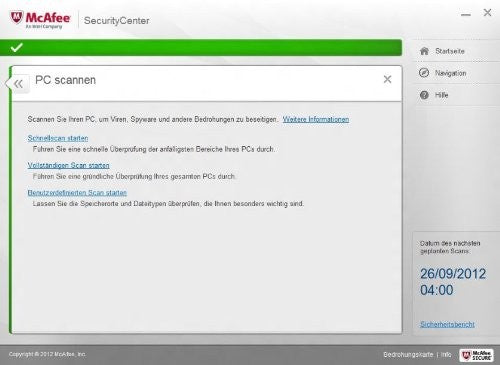Screen dimensions: 500x365
Task: Click the Hilfe question mark icon
Action: (x=424, y=95)
